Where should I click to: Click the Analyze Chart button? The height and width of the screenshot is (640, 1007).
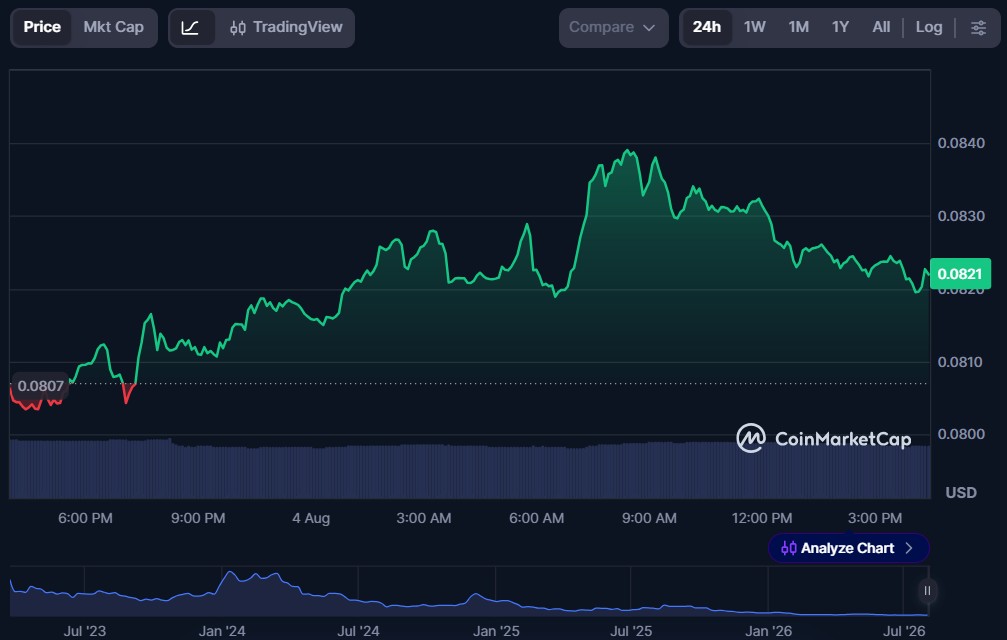click(848, 548)
